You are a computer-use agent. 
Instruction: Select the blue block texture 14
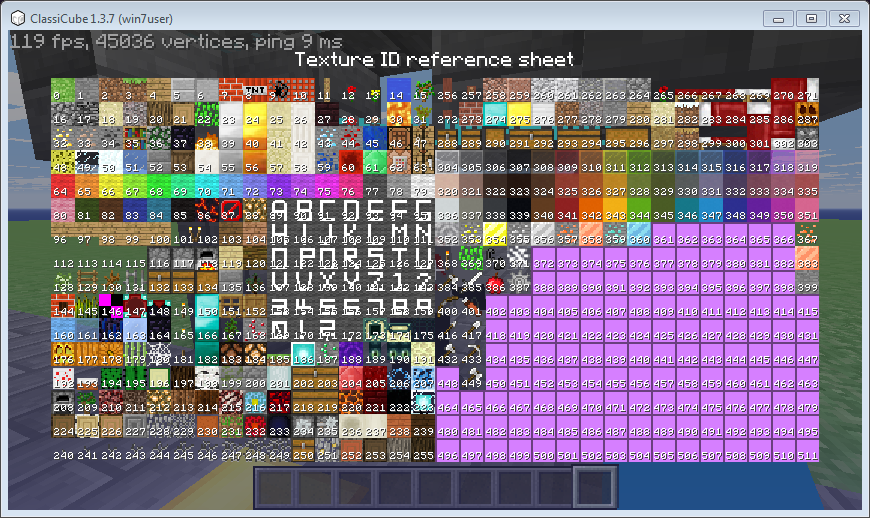[398, 90]
